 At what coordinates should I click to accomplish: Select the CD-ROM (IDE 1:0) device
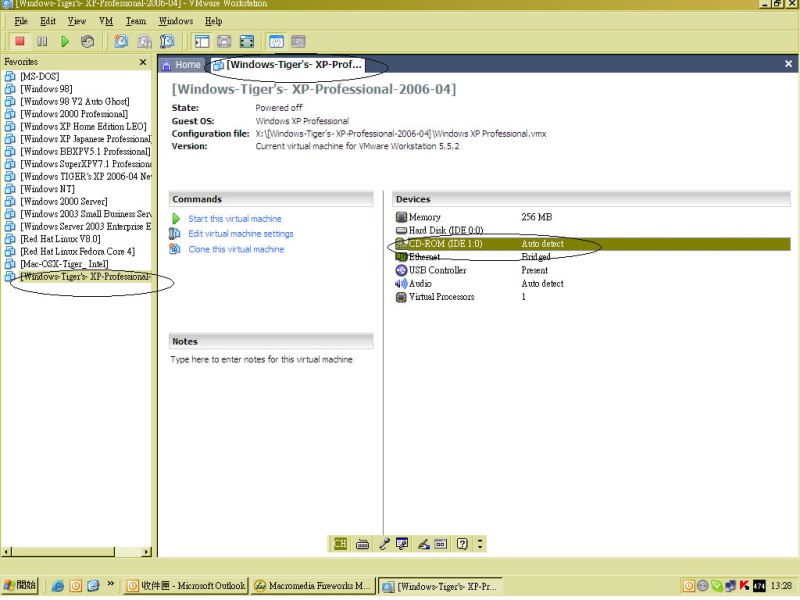pos(592,243)
